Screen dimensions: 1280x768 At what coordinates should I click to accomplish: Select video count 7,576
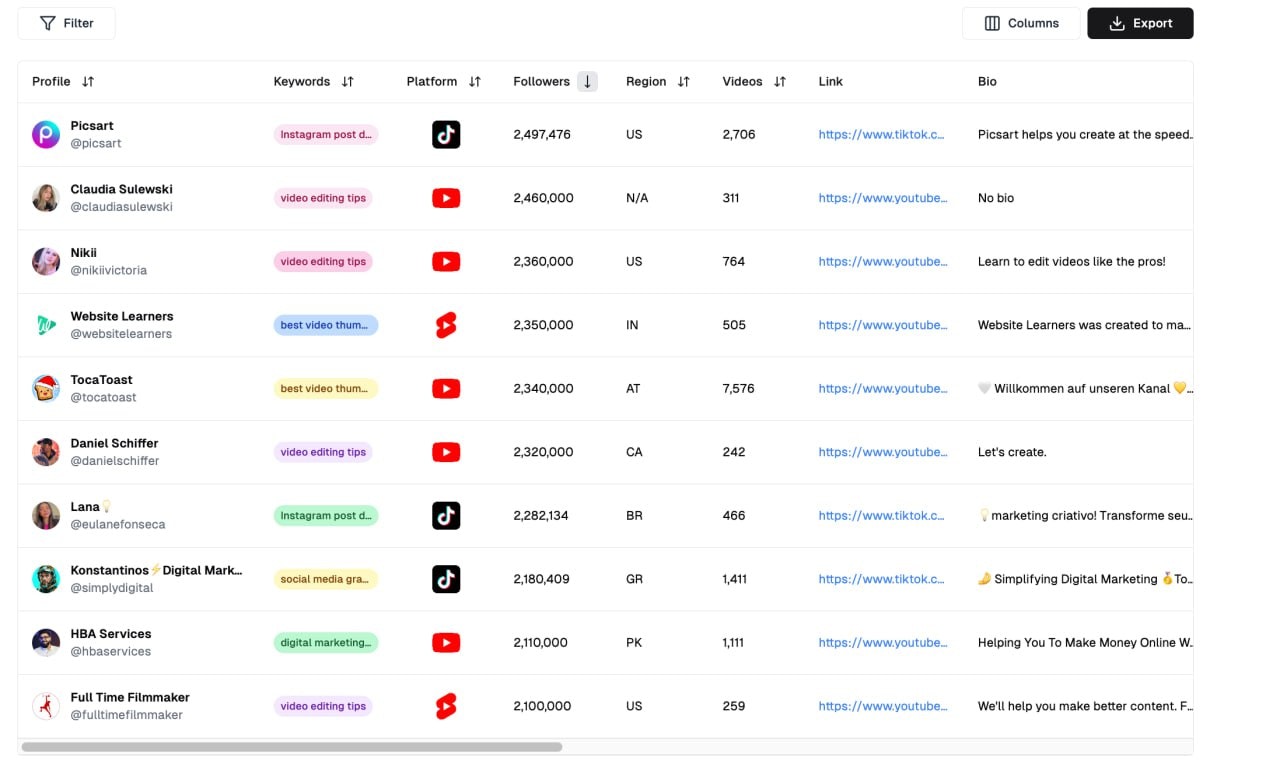tap(739, 388)
